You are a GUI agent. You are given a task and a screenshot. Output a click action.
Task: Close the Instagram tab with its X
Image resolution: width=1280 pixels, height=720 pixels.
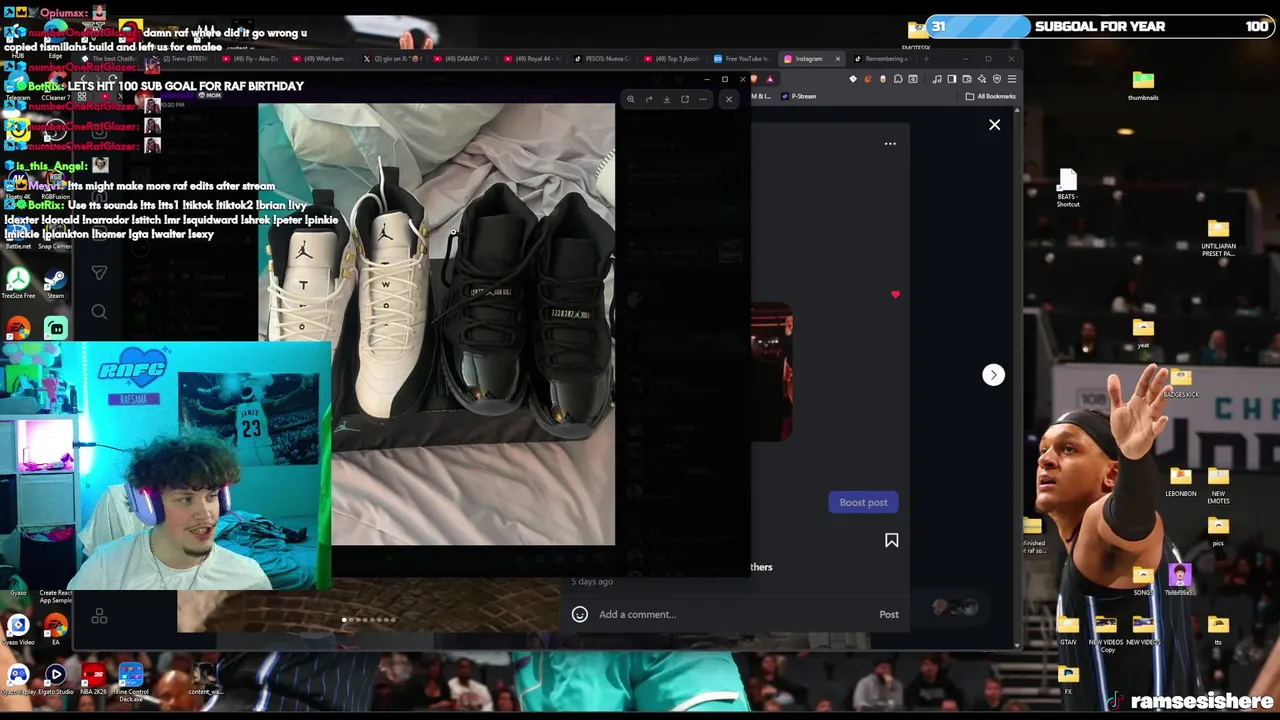pyautogui.click(x=838, y=59)
